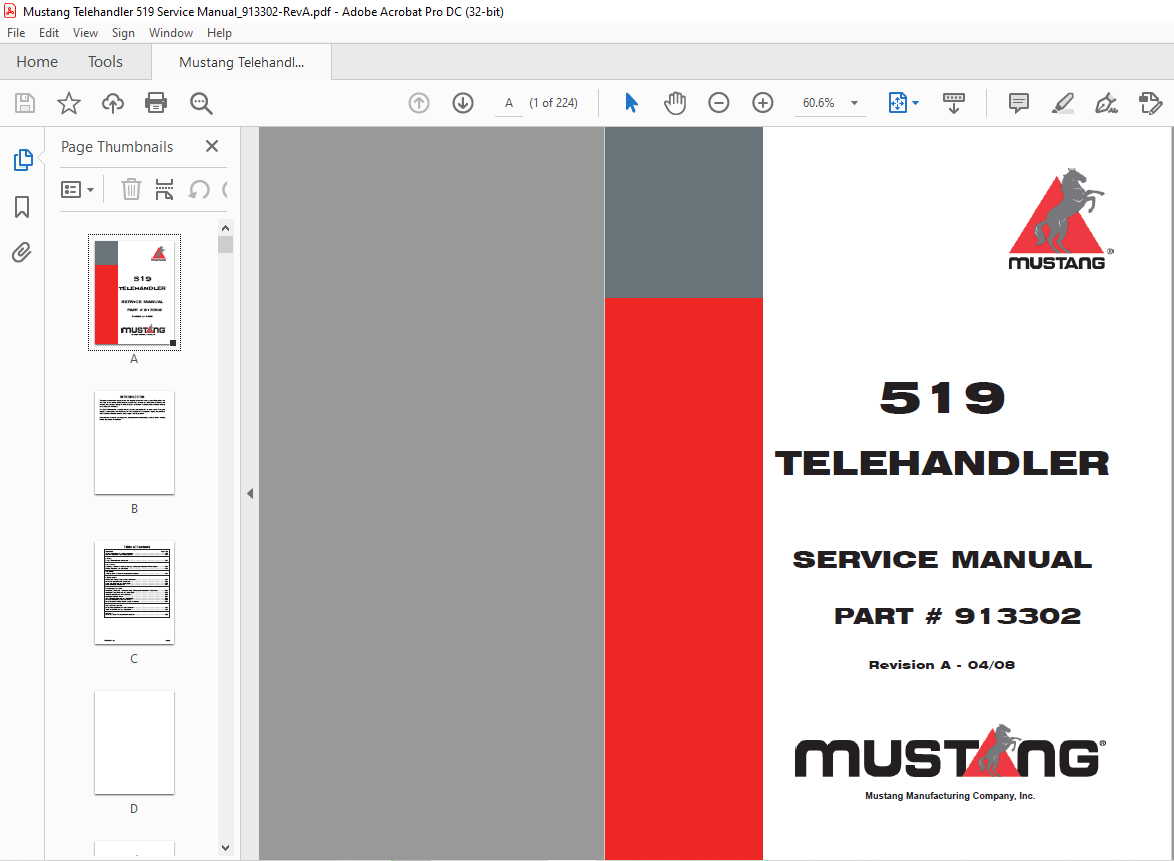Screen dimensions: 1174x861
Task: Select the Highlight text pen tool
Action: click(1062, 103)
